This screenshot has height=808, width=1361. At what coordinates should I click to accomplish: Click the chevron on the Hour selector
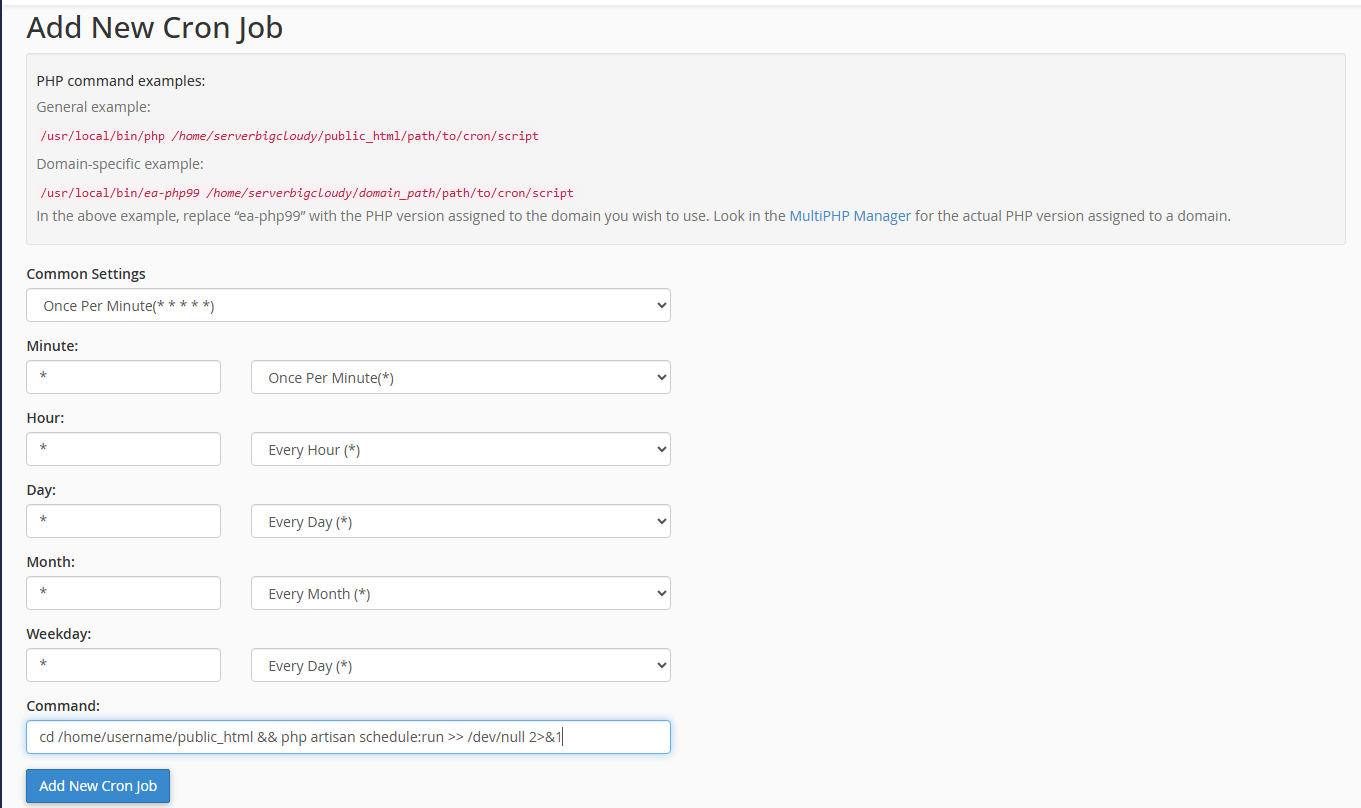tap(655, 449)
